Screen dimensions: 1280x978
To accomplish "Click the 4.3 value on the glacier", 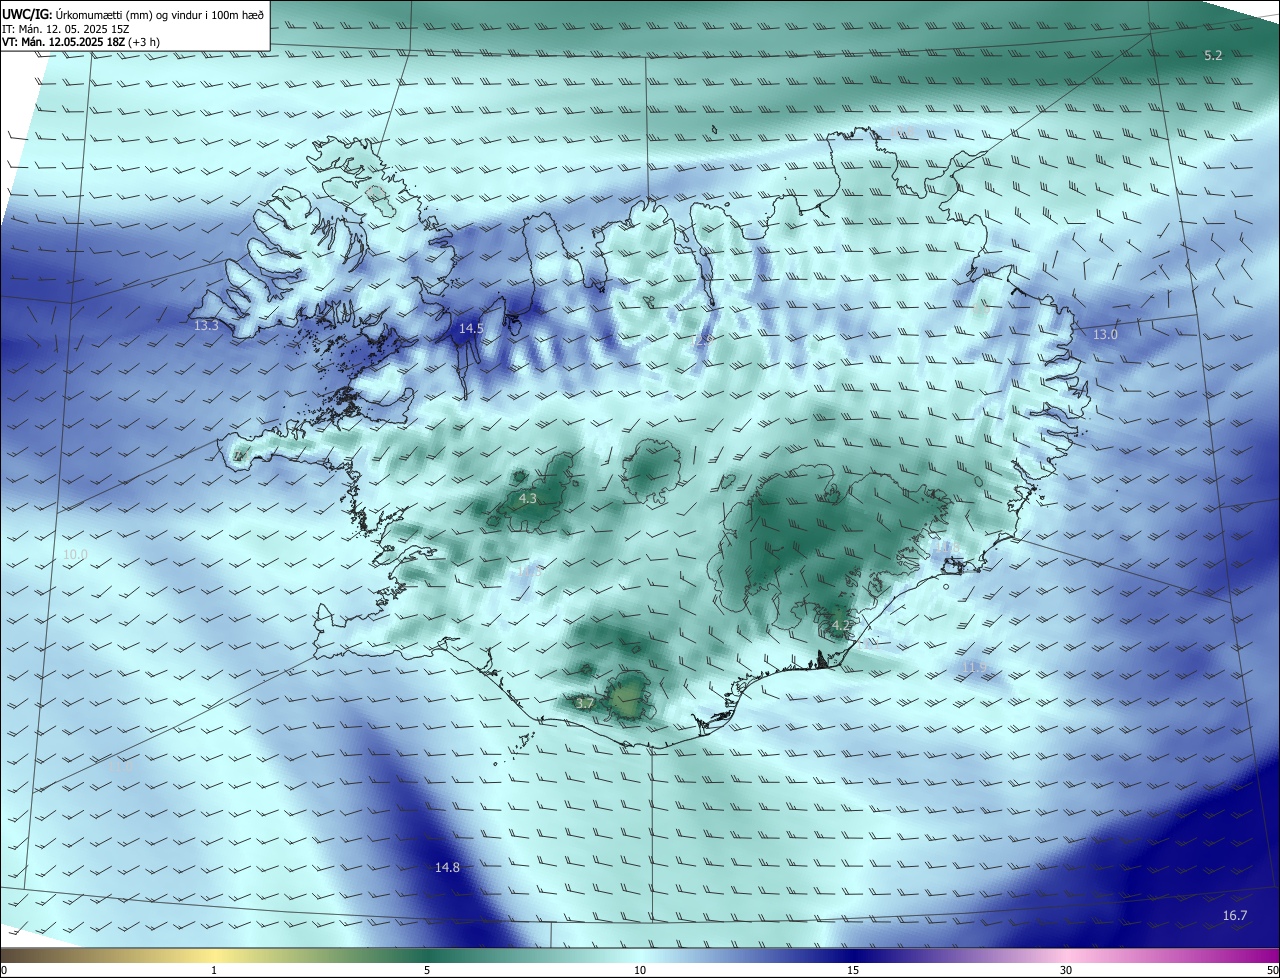I will click(528, 498).
